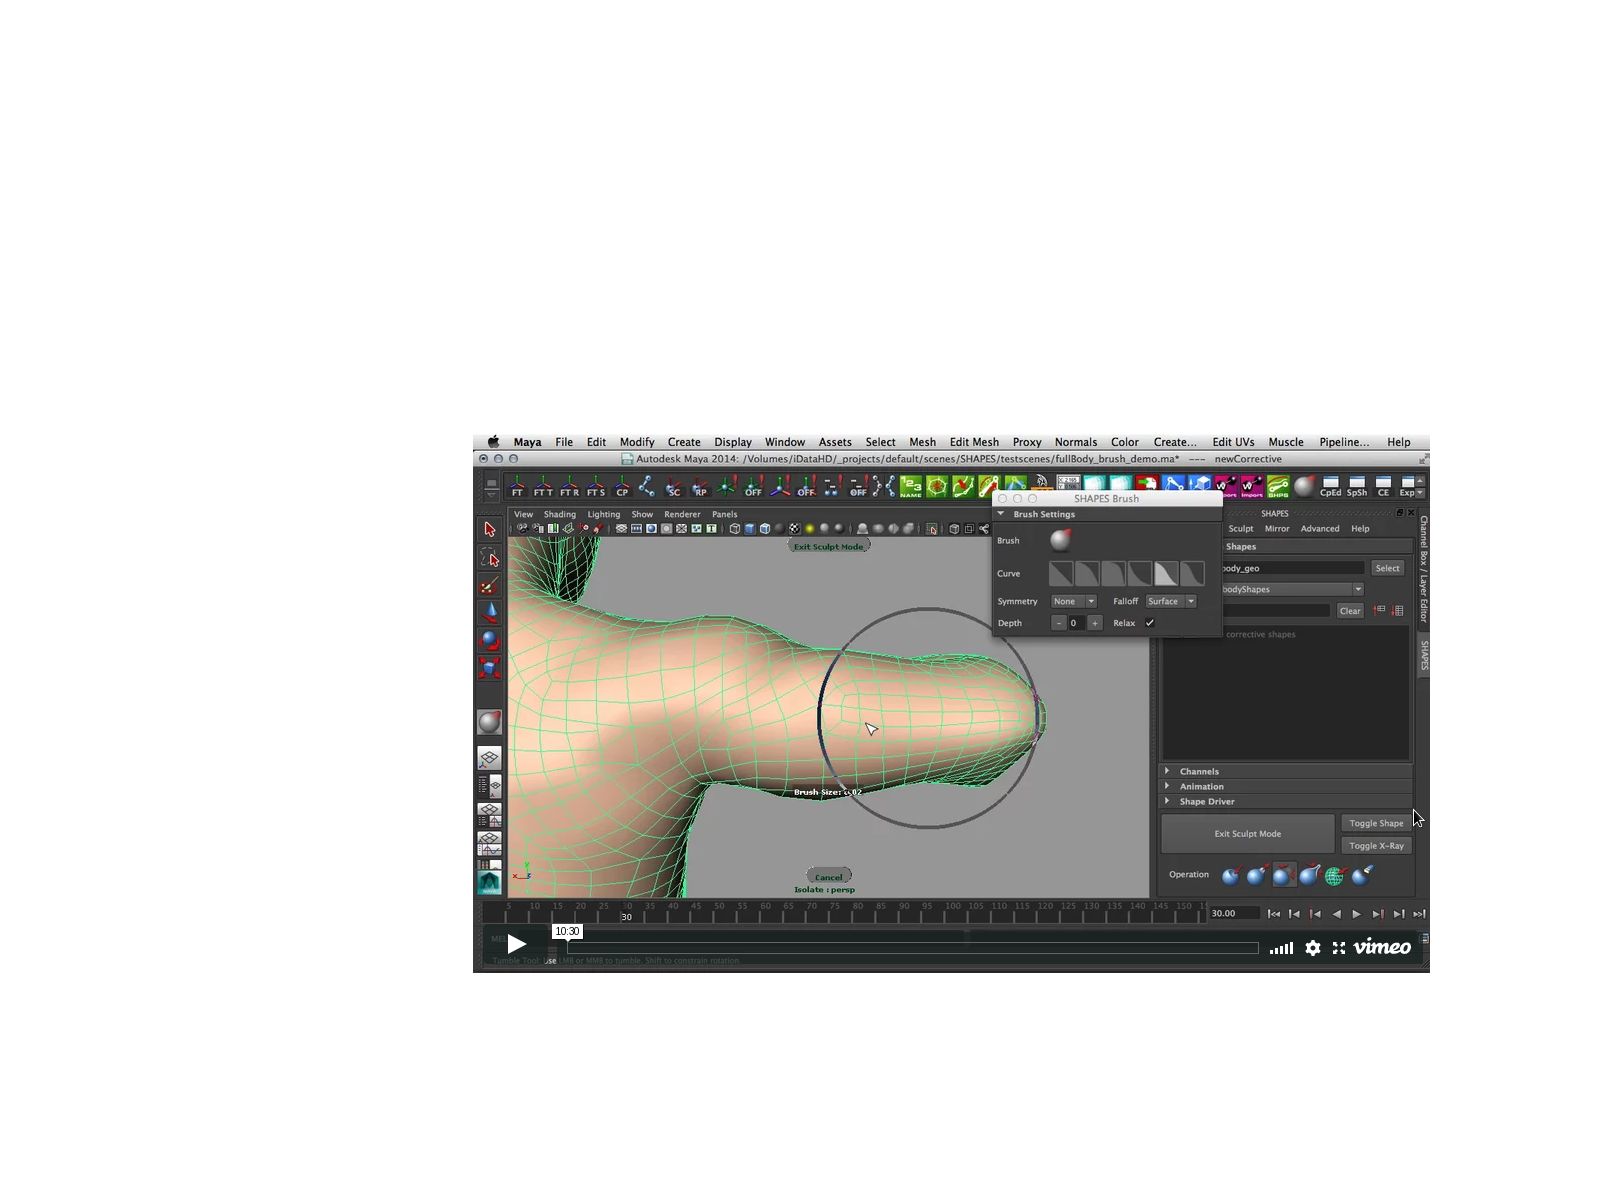Open the Mesh menu in the menu bar

pyautogui.click(x=922, y=442)
